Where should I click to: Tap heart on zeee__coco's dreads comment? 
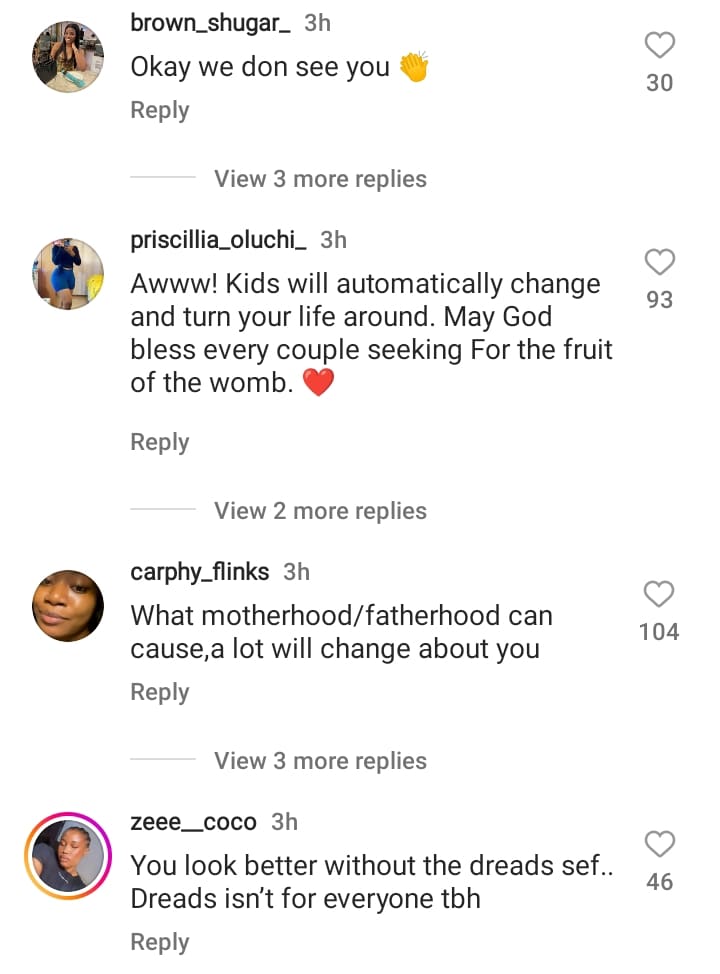point(659,844)
